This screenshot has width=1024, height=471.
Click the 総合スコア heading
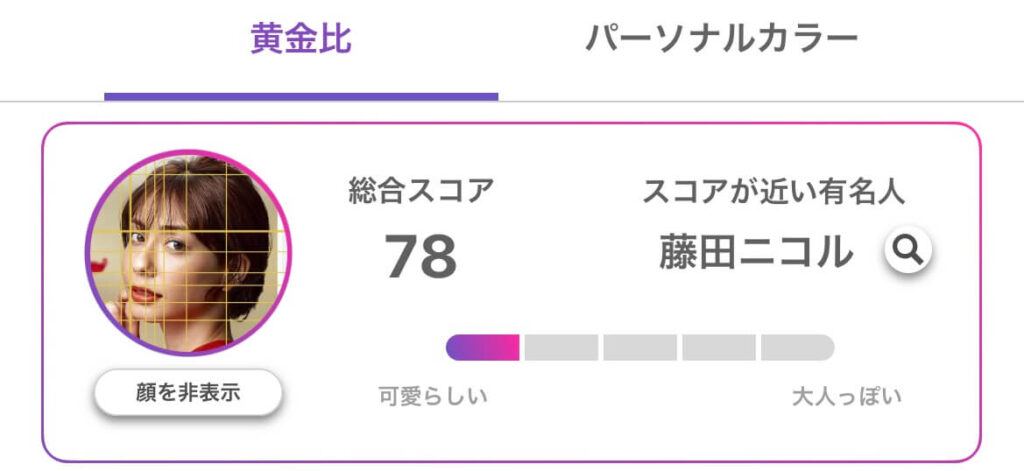421,191
